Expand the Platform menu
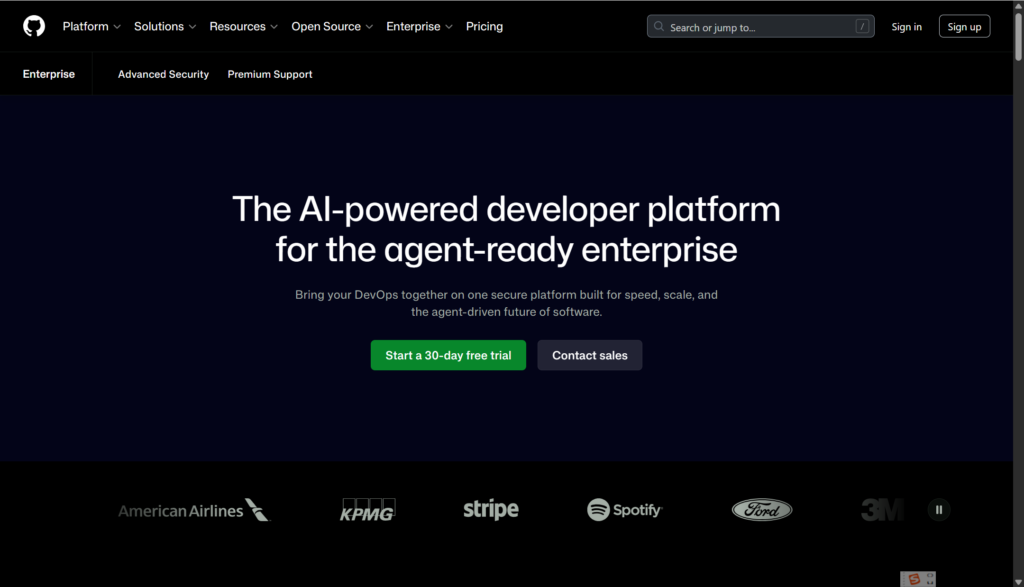The image size is (1024, 587). 91,27
